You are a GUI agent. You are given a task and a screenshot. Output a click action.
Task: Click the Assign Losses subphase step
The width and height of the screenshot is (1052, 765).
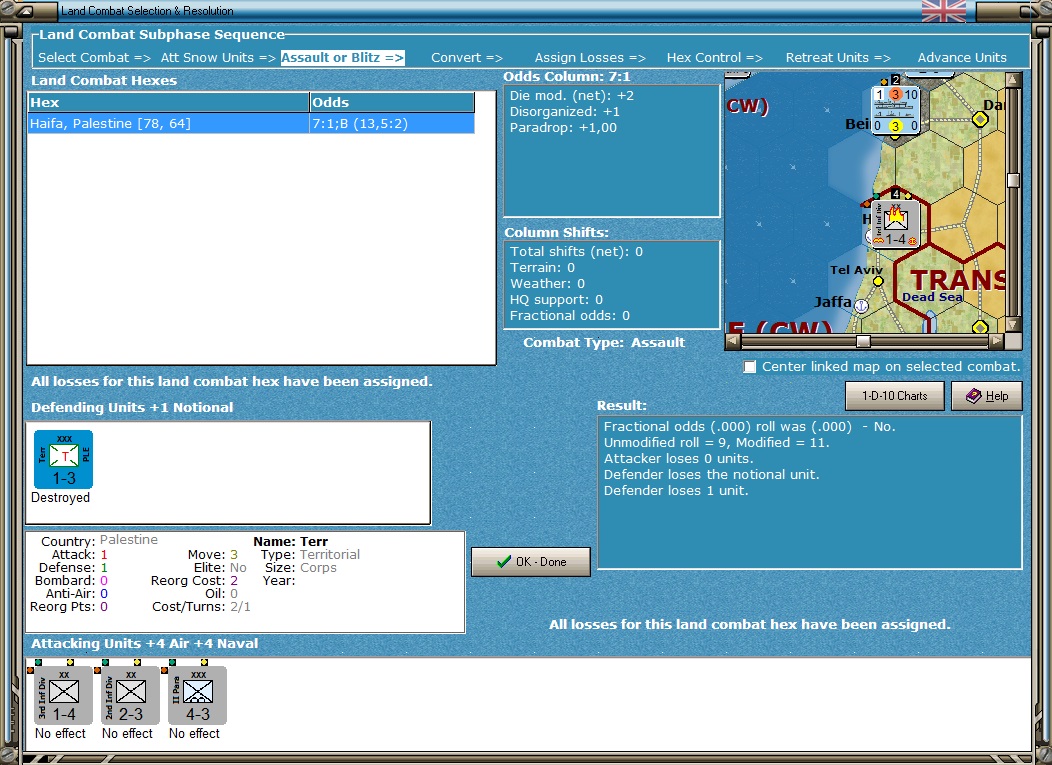(590, 58)
